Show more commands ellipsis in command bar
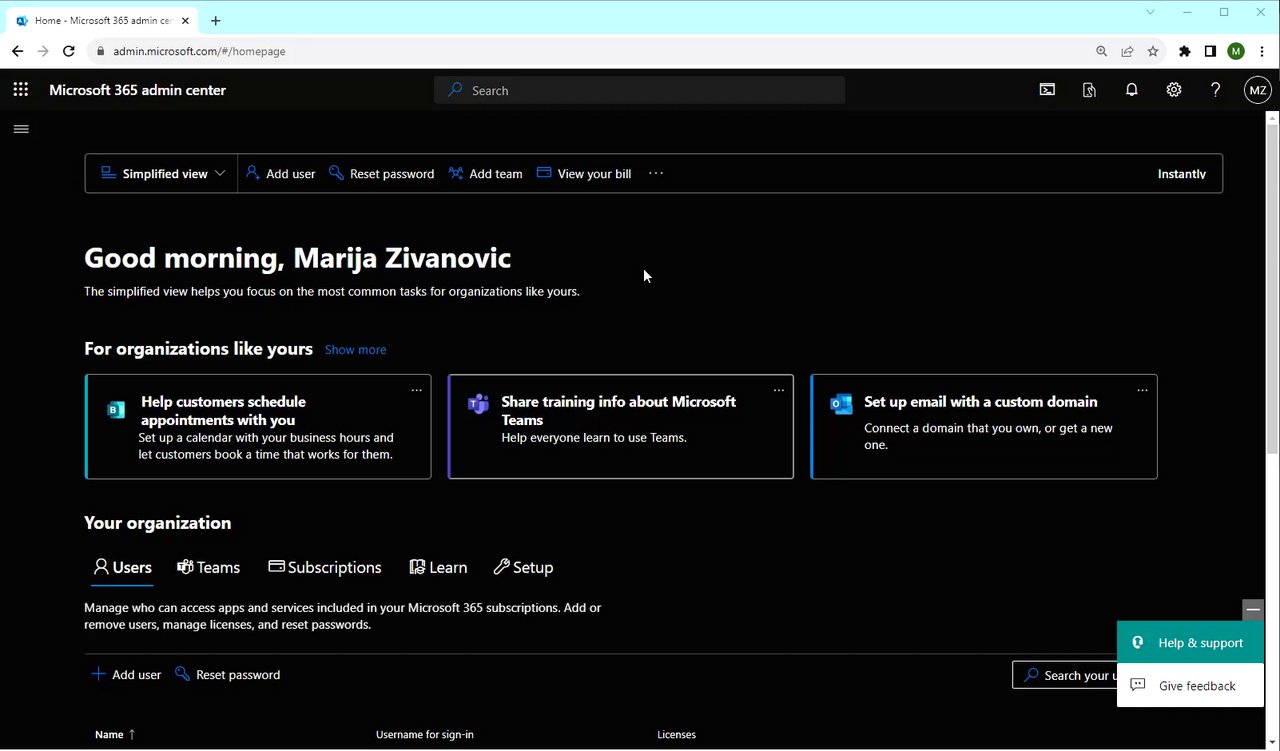The image size is (1280, 751). point(656,173)
